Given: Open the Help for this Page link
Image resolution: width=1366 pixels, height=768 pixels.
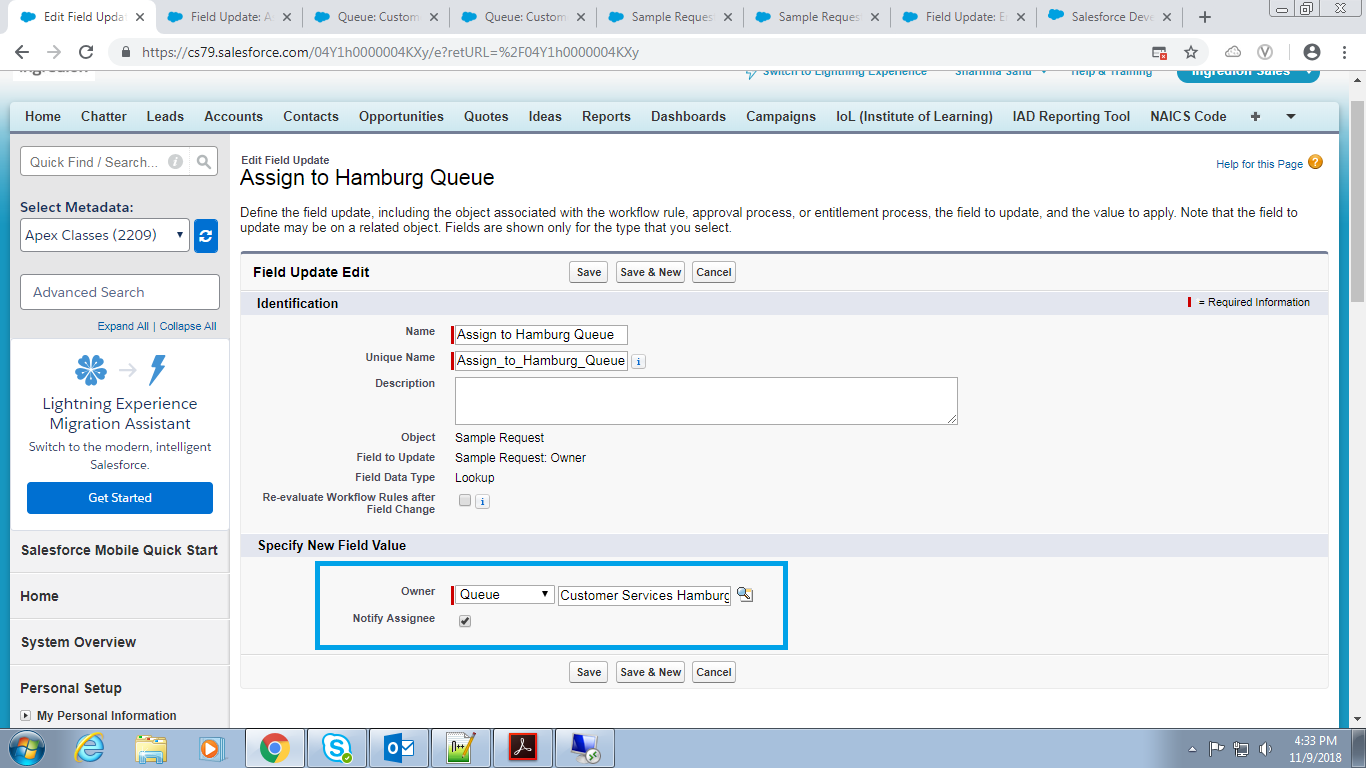Looking at the screenshot, I should 1259,164.
